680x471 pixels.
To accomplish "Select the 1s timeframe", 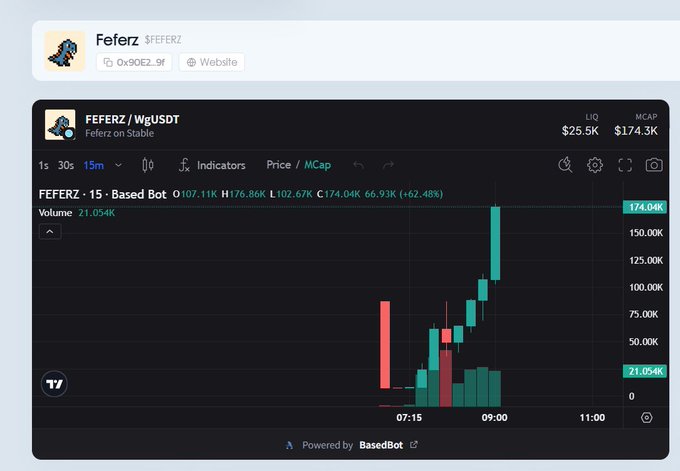I will [43, 165].
